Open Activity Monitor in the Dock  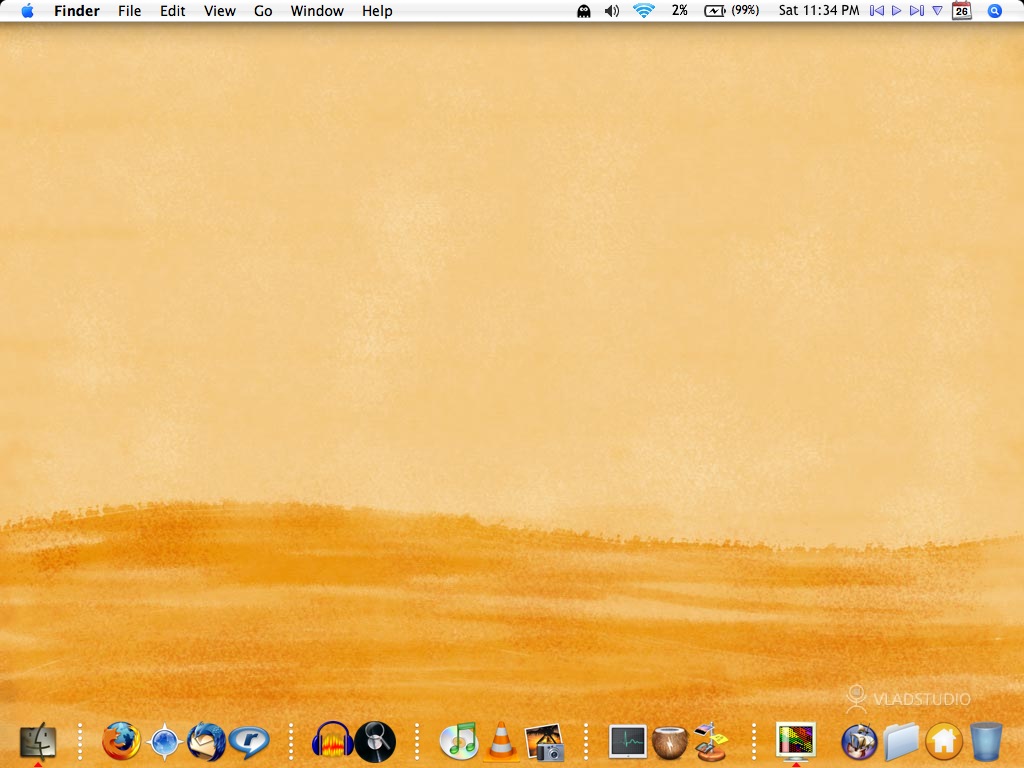628,741
